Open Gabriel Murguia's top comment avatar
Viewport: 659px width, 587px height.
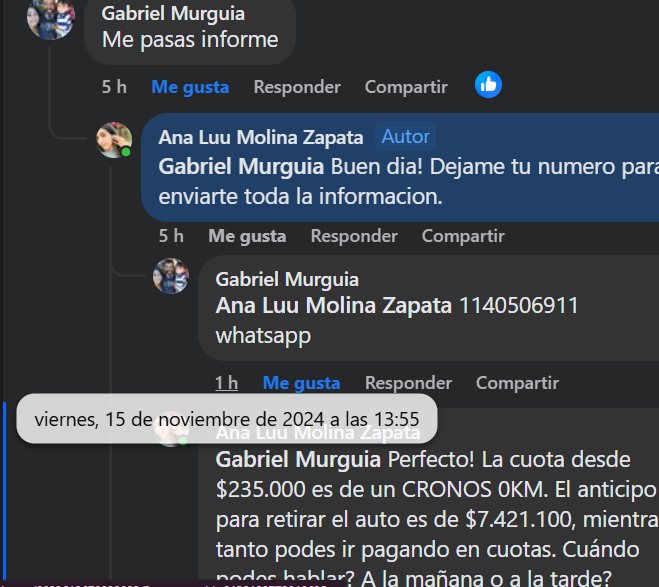point(51,18)
